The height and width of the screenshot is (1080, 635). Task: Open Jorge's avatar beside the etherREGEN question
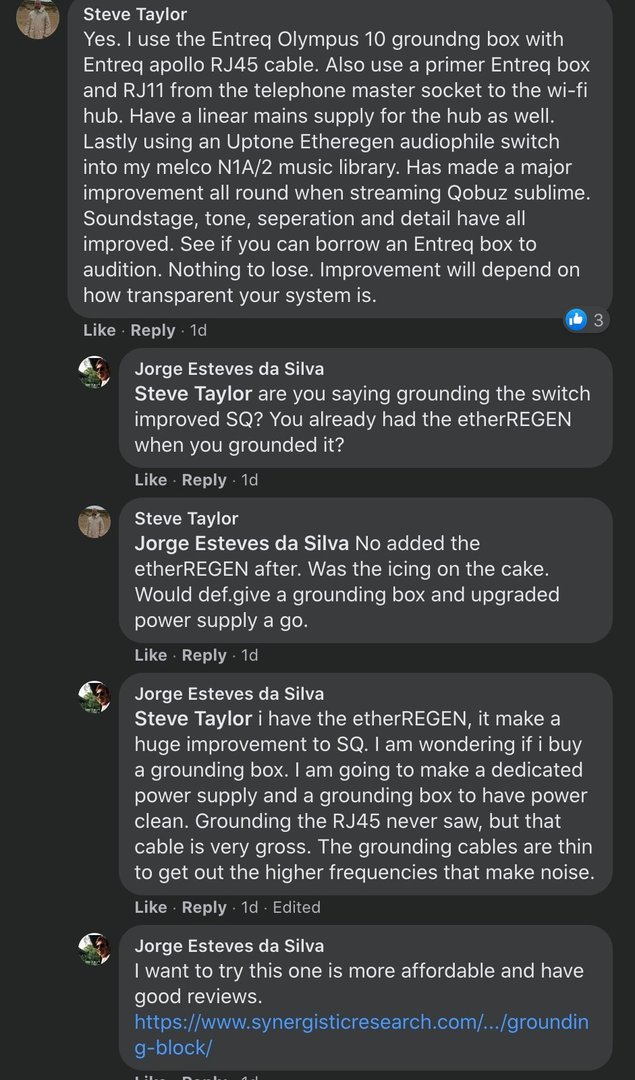click(x=95, y=371)
